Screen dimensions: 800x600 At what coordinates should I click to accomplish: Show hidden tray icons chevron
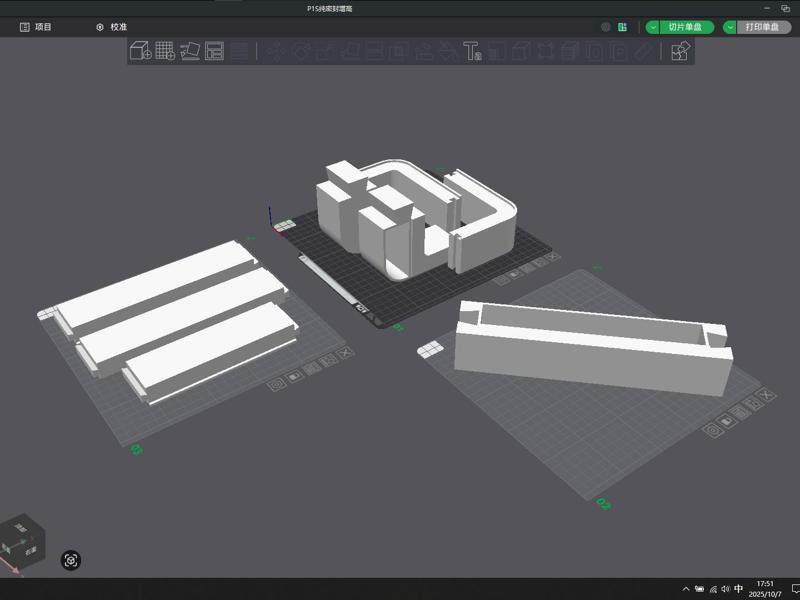685,589
